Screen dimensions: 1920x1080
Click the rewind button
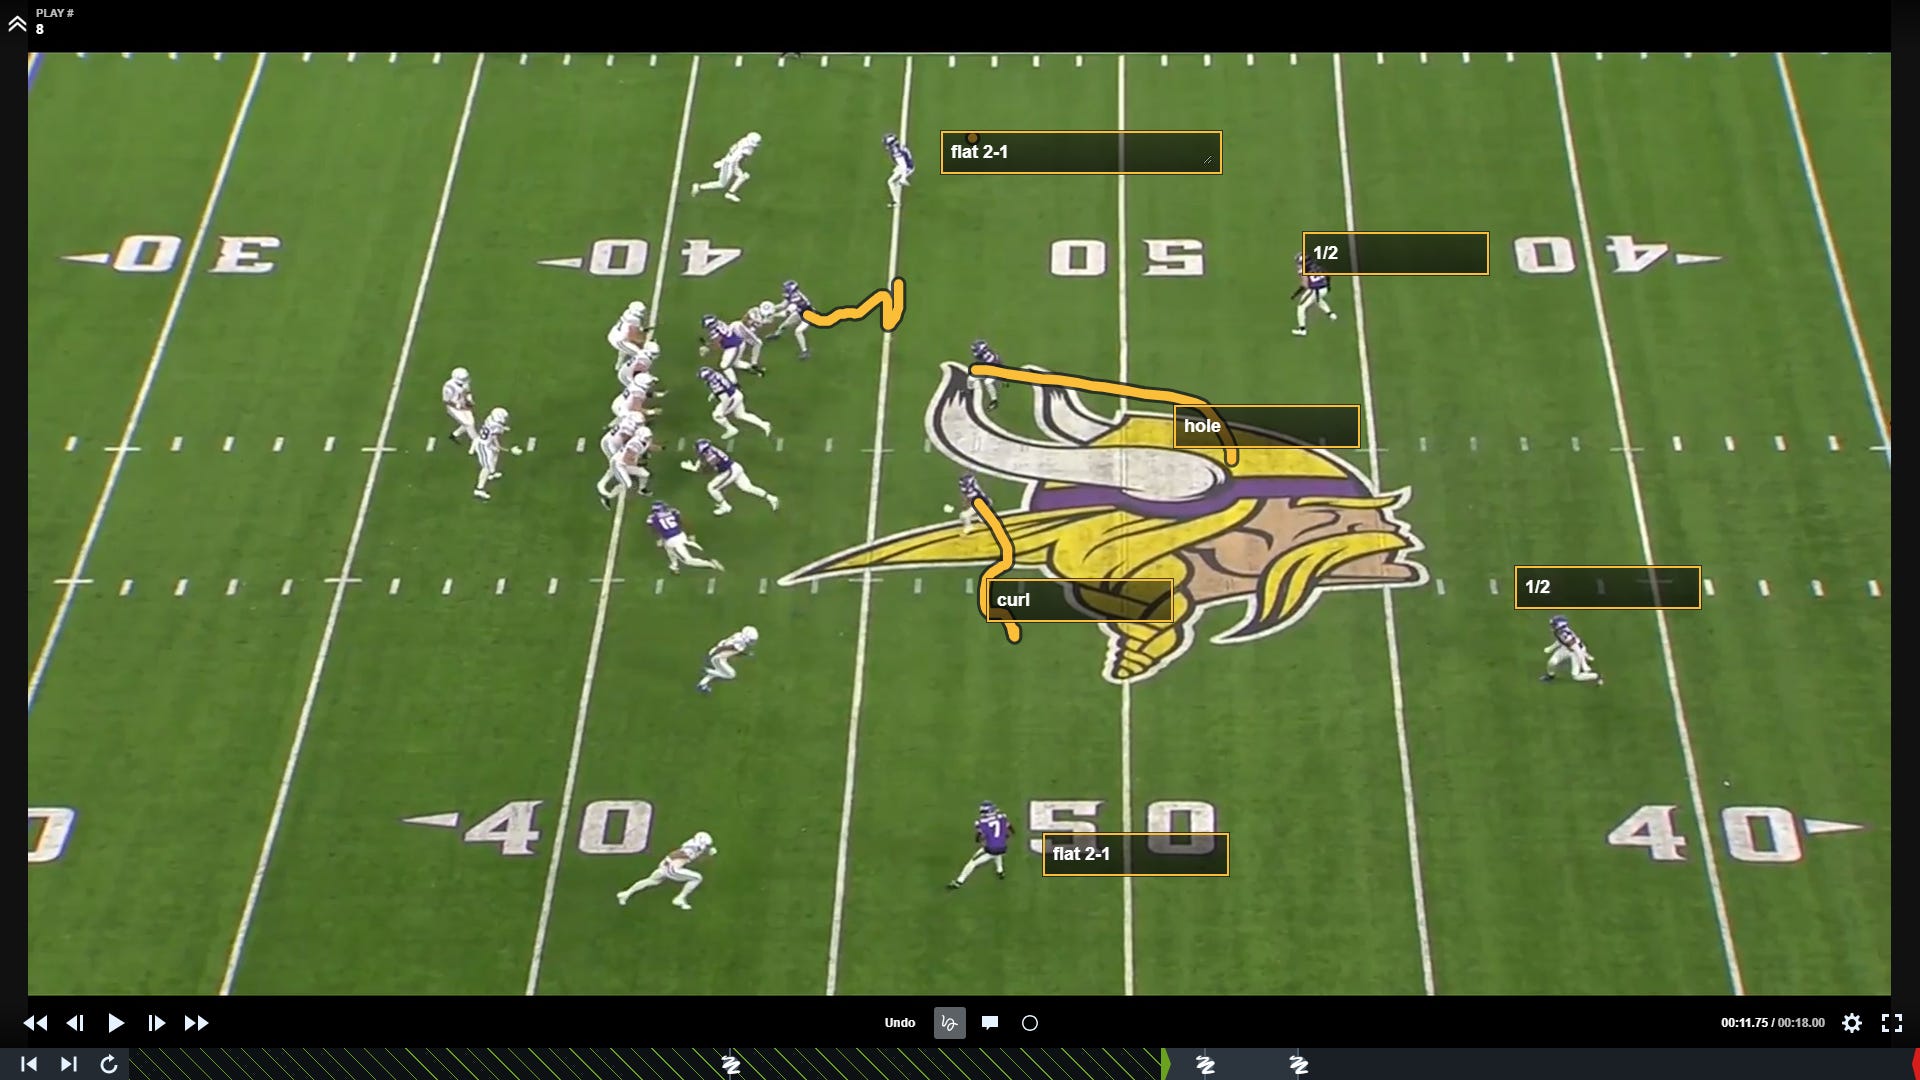click(35, 1023)
